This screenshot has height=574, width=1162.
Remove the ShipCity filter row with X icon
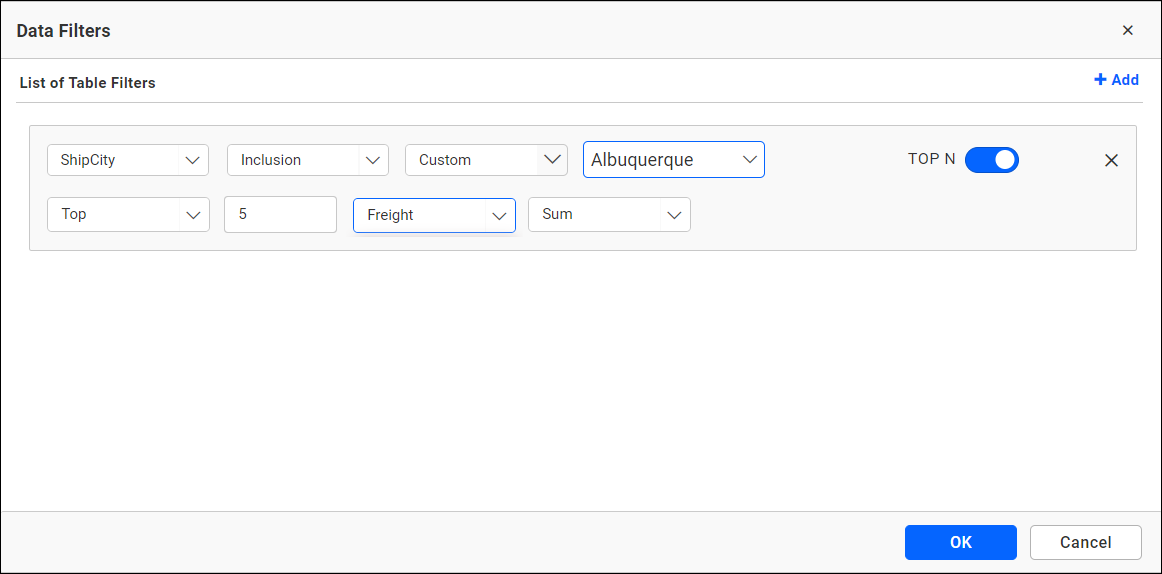[x=1111, y=160]
